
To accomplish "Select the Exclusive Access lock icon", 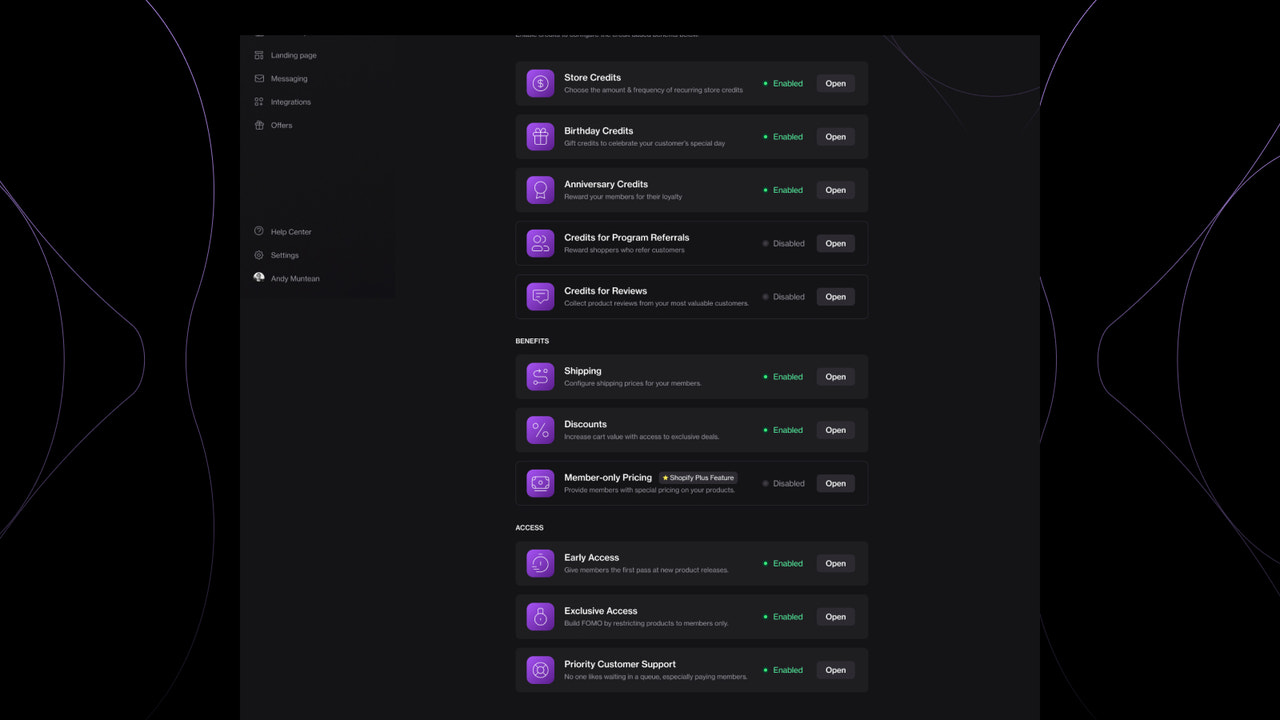I will [540, 616].
